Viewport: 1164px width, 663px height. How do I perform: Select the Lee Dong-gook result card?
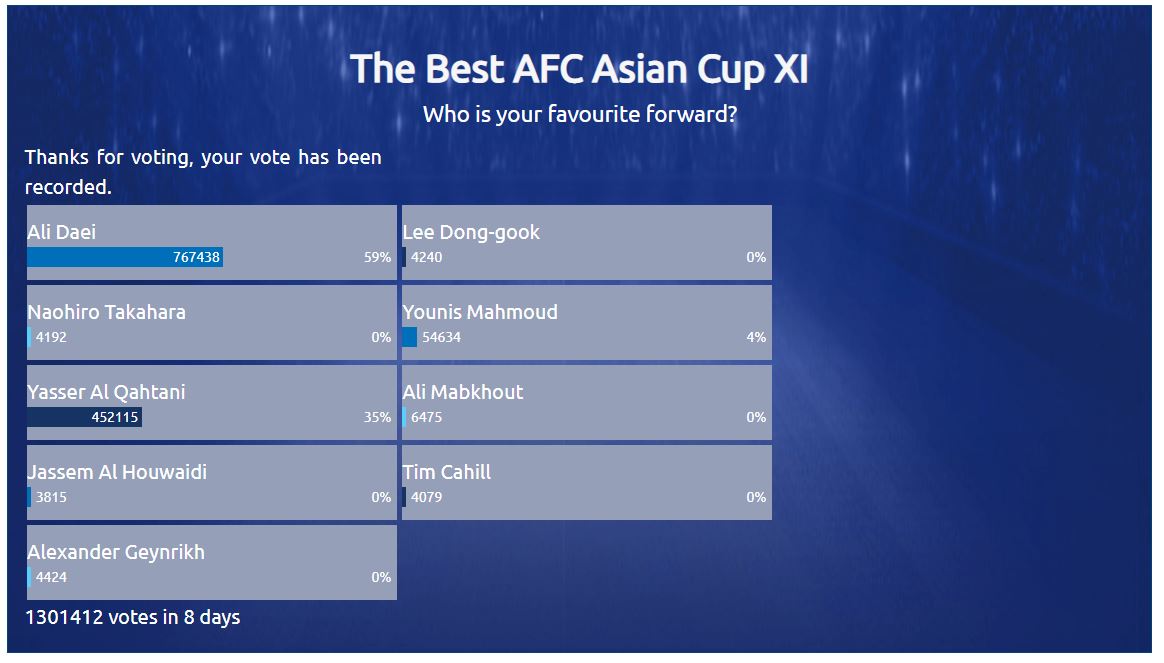point(586,243)
